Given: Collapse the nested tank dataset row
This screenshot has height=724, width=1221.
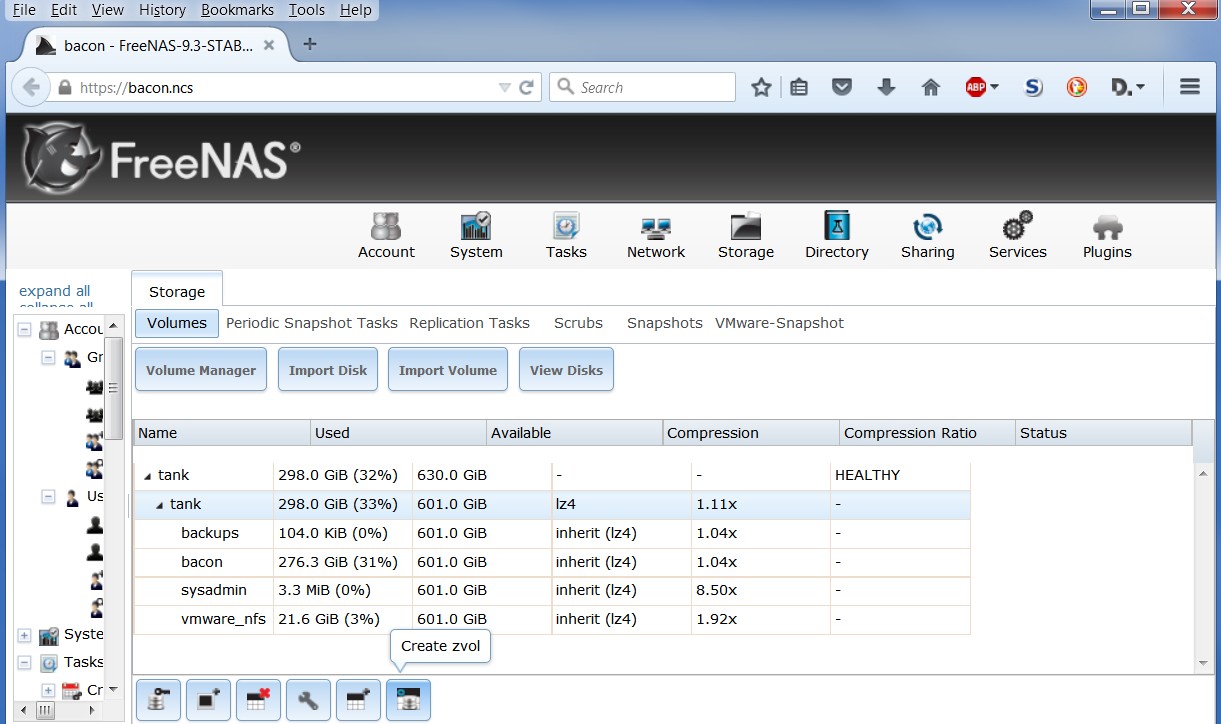Looking at the screenshot, I should pyautogui.click(x=160, y=505).
